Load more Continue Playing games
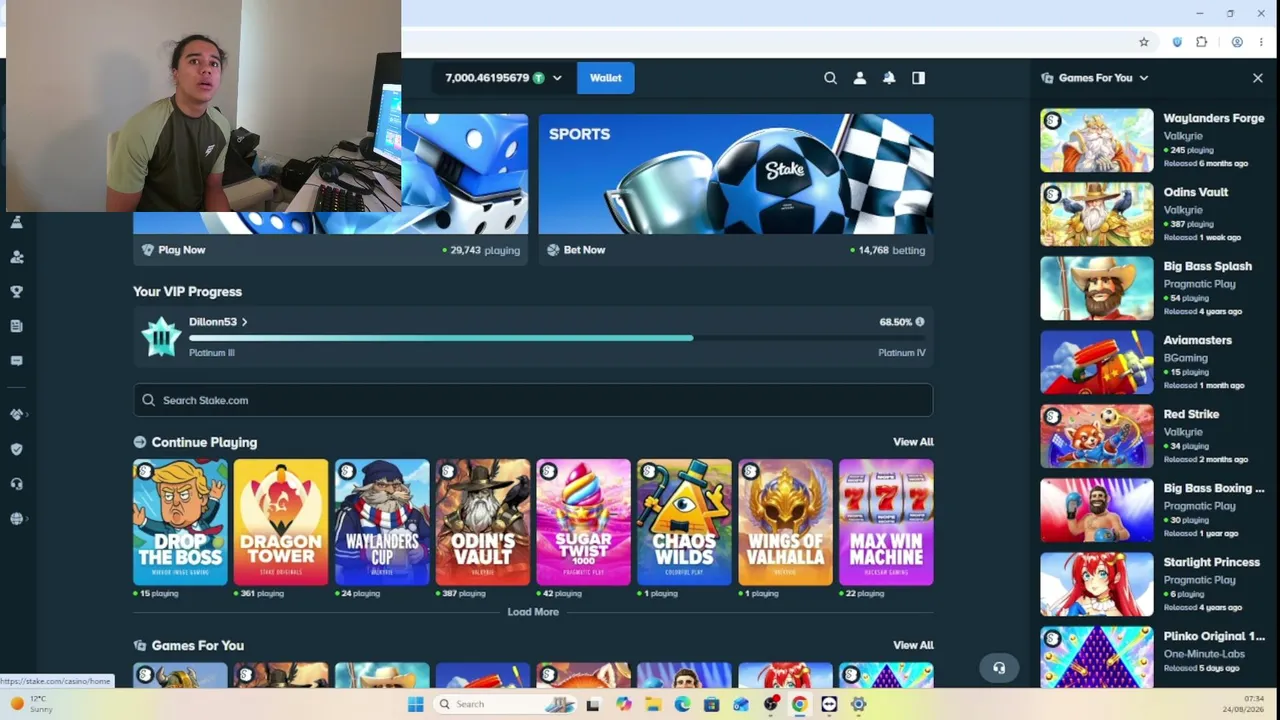This screenshot has height=720, width=1280. click(x=533, y=612)
